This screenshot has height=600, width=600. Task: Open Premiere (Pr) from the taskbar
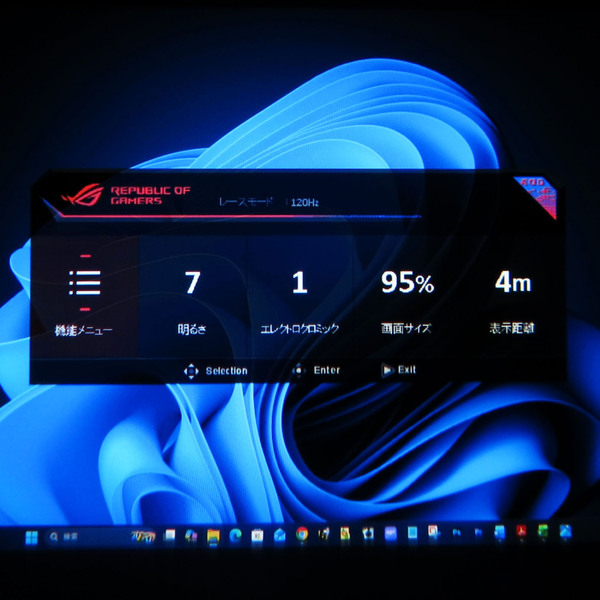point(478,532)
